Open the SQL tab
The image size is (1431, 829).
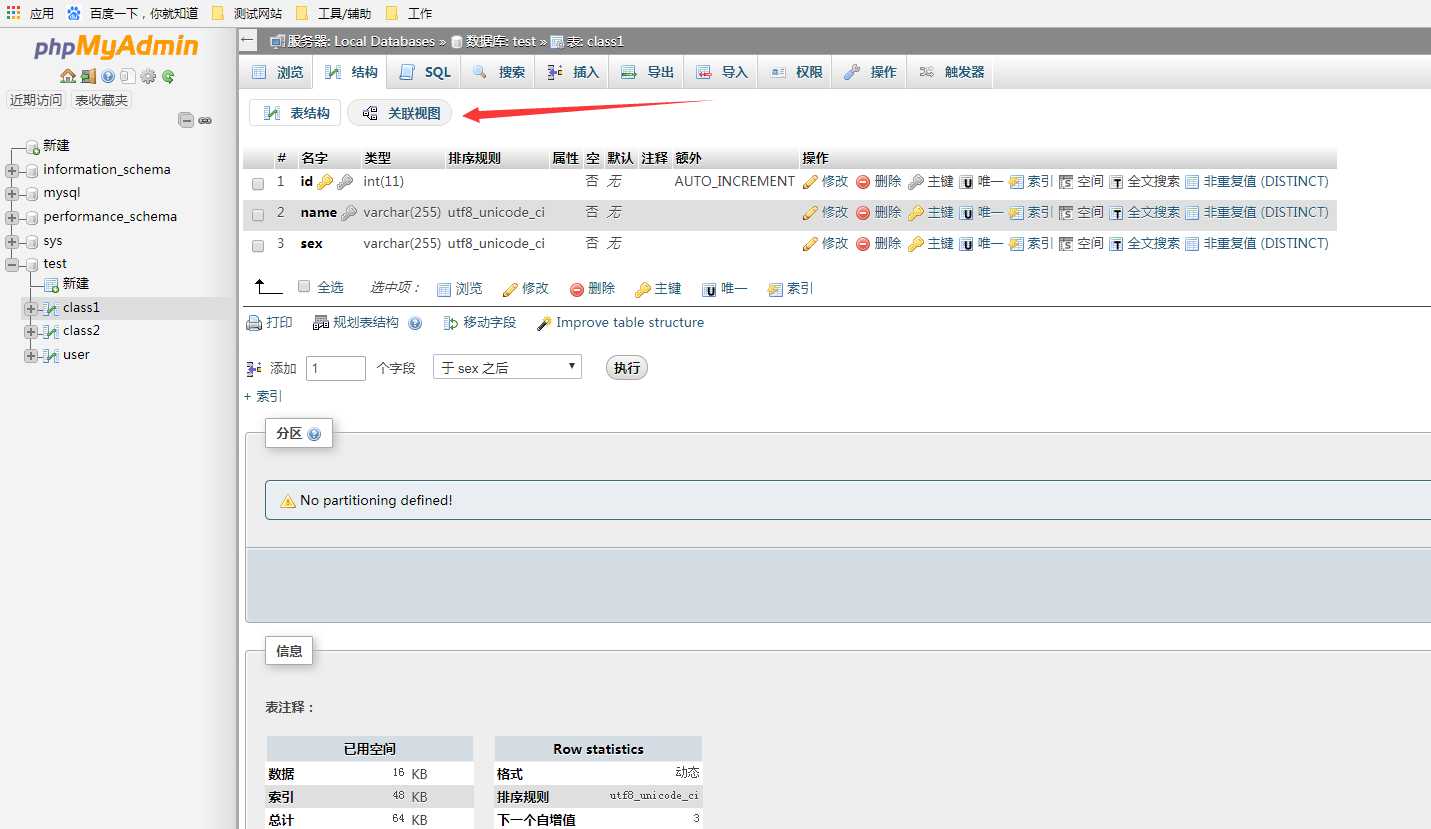point(425,72)
